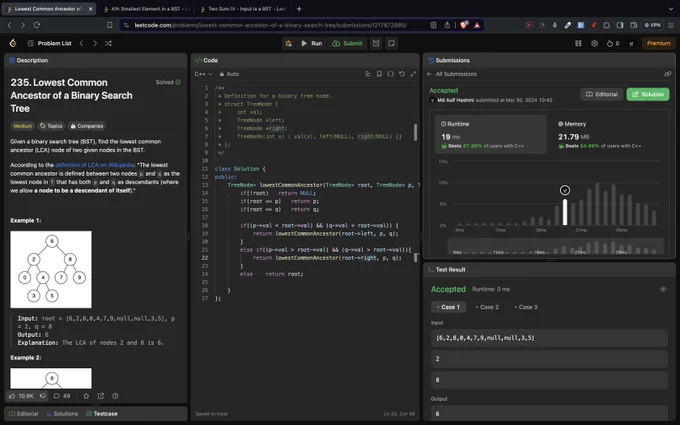The height and width of the screenshot is (425, 680).
Task: Expand the code editor fullscreen
Action: pos(413,74)
